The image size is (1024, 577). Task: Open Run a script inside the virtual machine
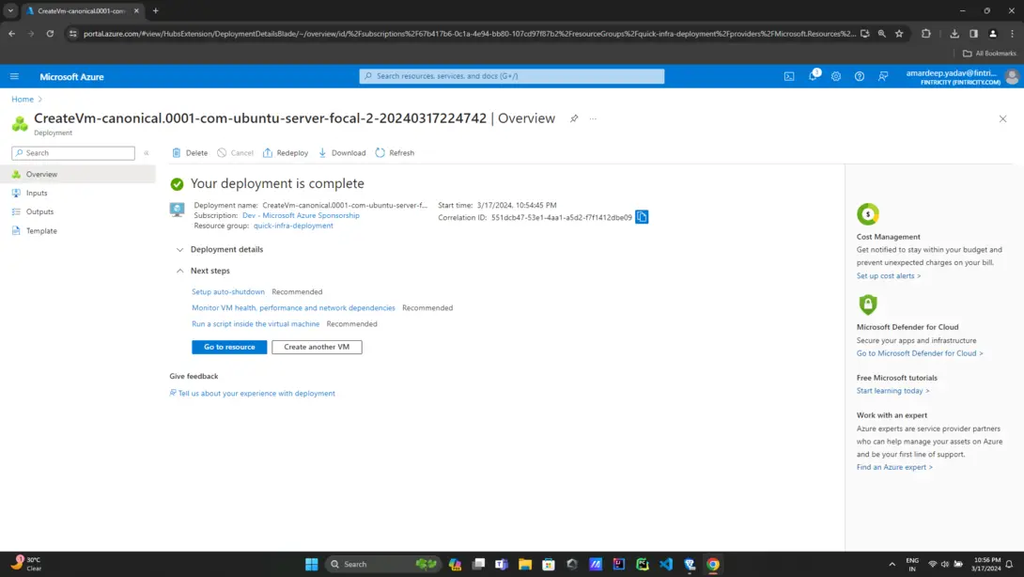[255, 324]
